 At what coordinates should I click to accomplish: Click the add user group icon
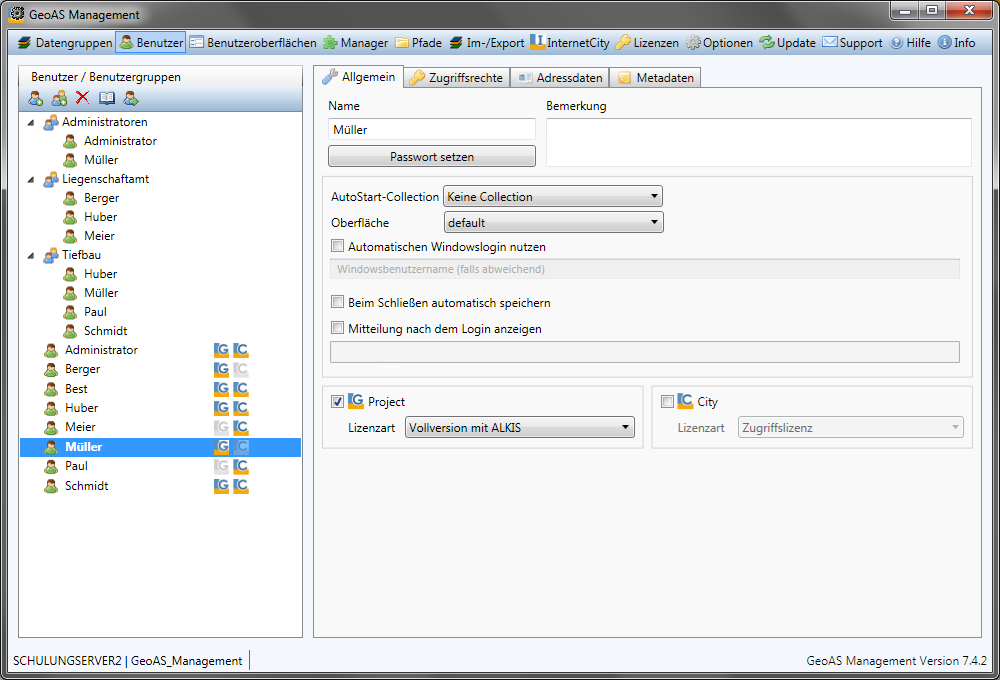point(59,98)
